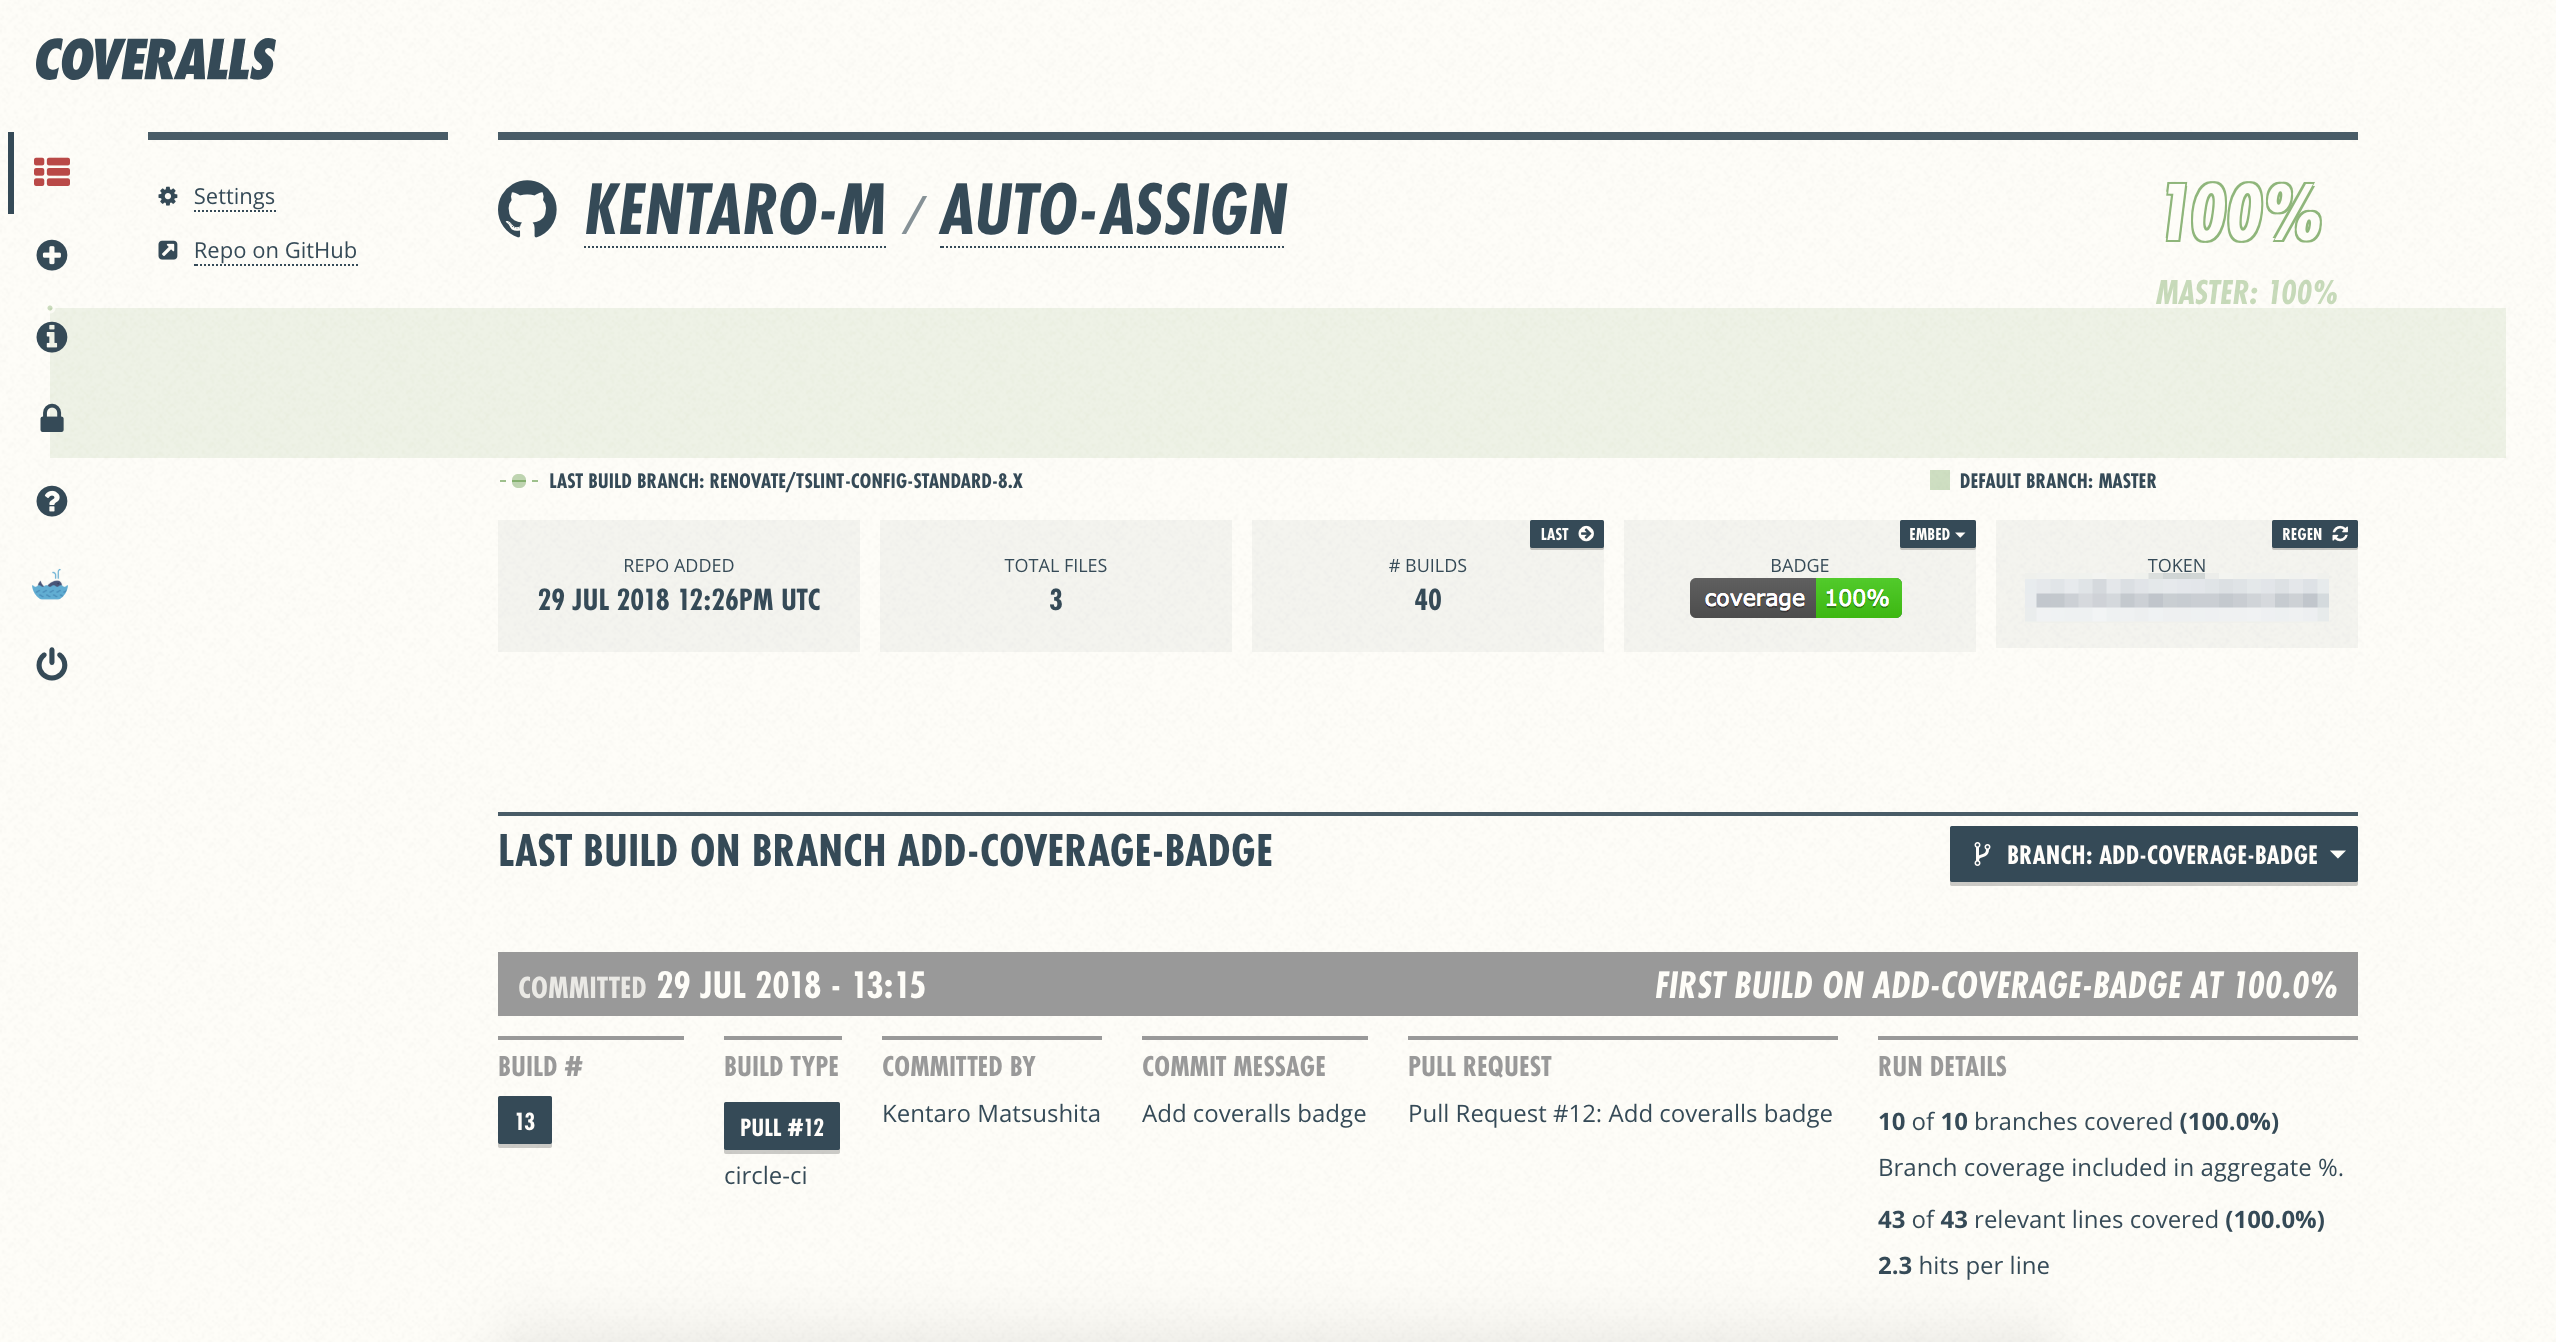
Task: Open the info icon in sidebar
Action: point(52,337)
